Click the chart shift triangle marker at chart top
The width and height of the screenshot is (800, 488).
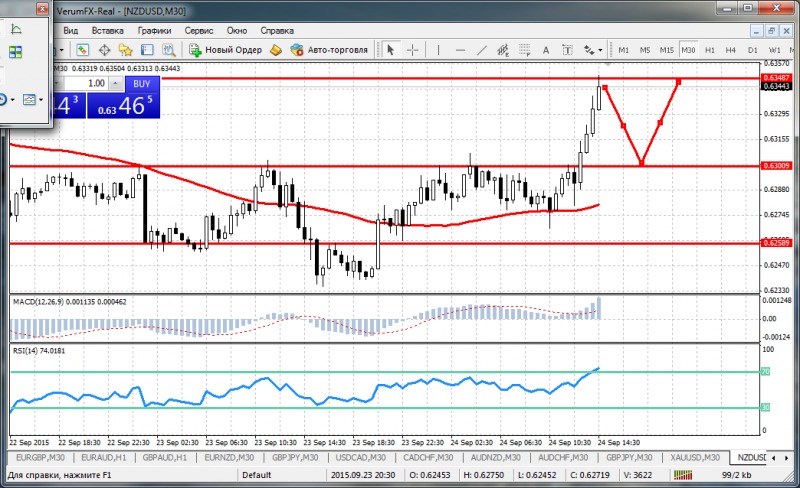[608, 64]
